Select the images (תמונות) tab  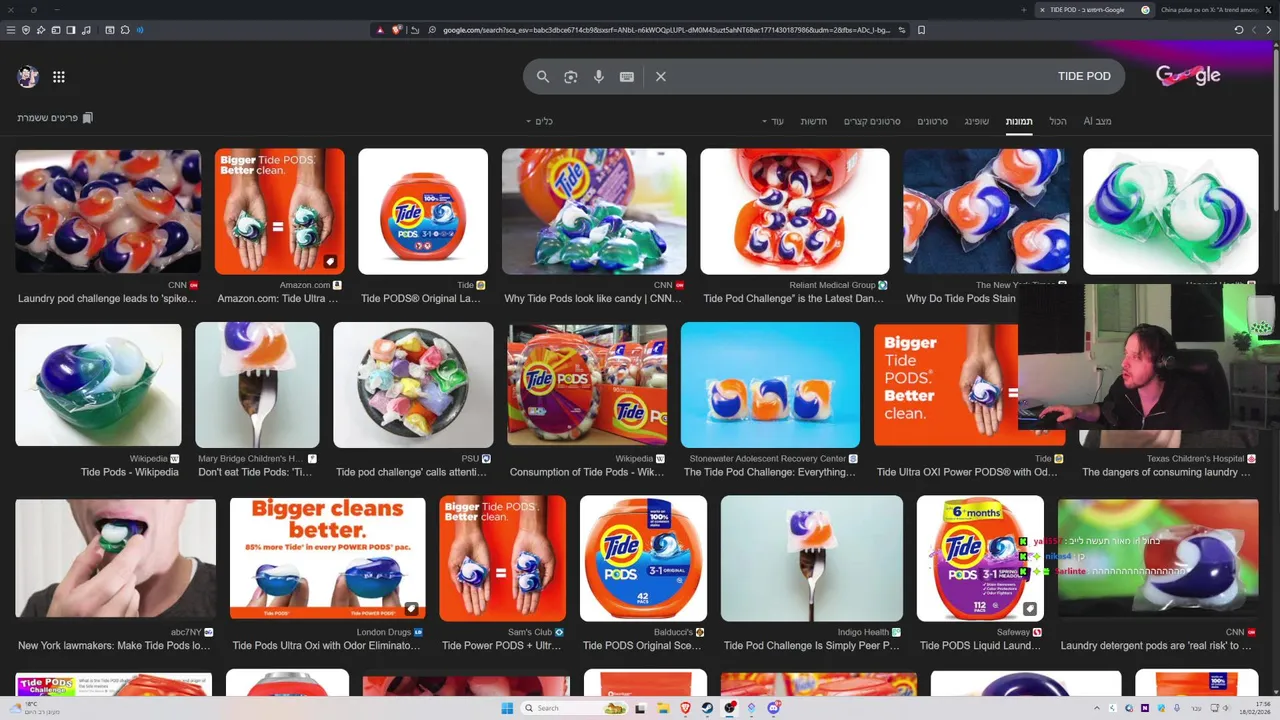(1019, 121)
